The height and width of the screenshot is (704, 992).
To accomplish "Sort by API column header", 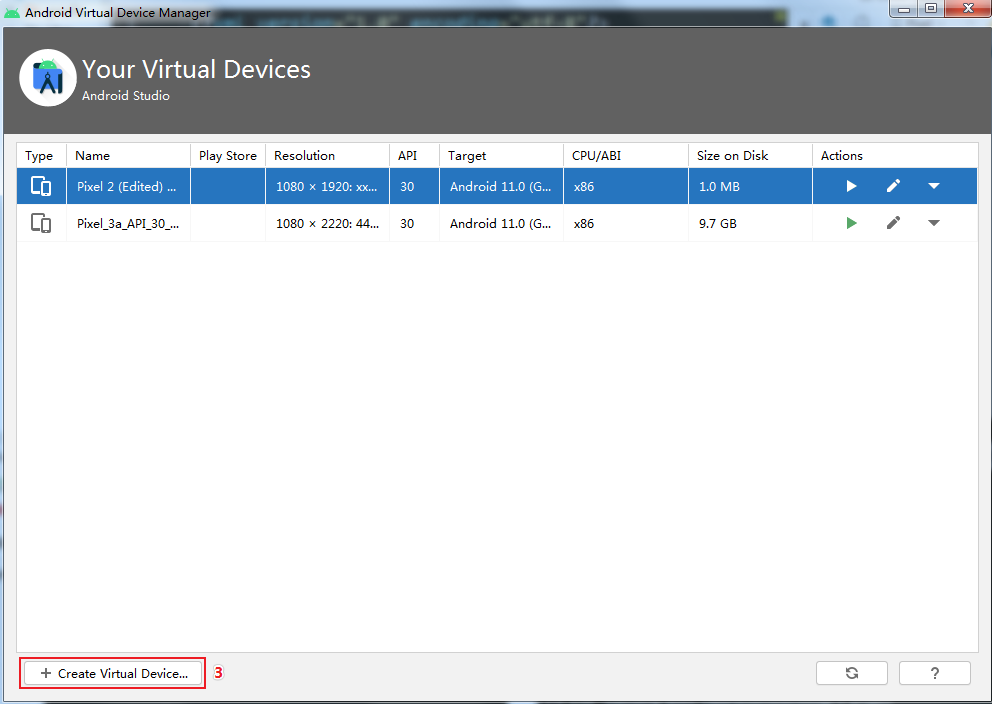I will coord(414,156).
